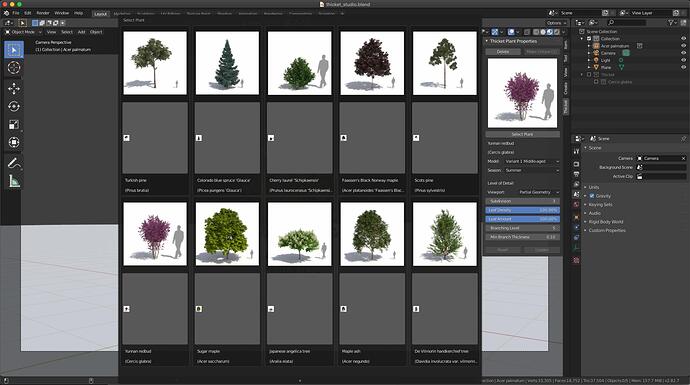Open the Season dropdown
The image size is (690, 385).
click(x=532, y=170)
